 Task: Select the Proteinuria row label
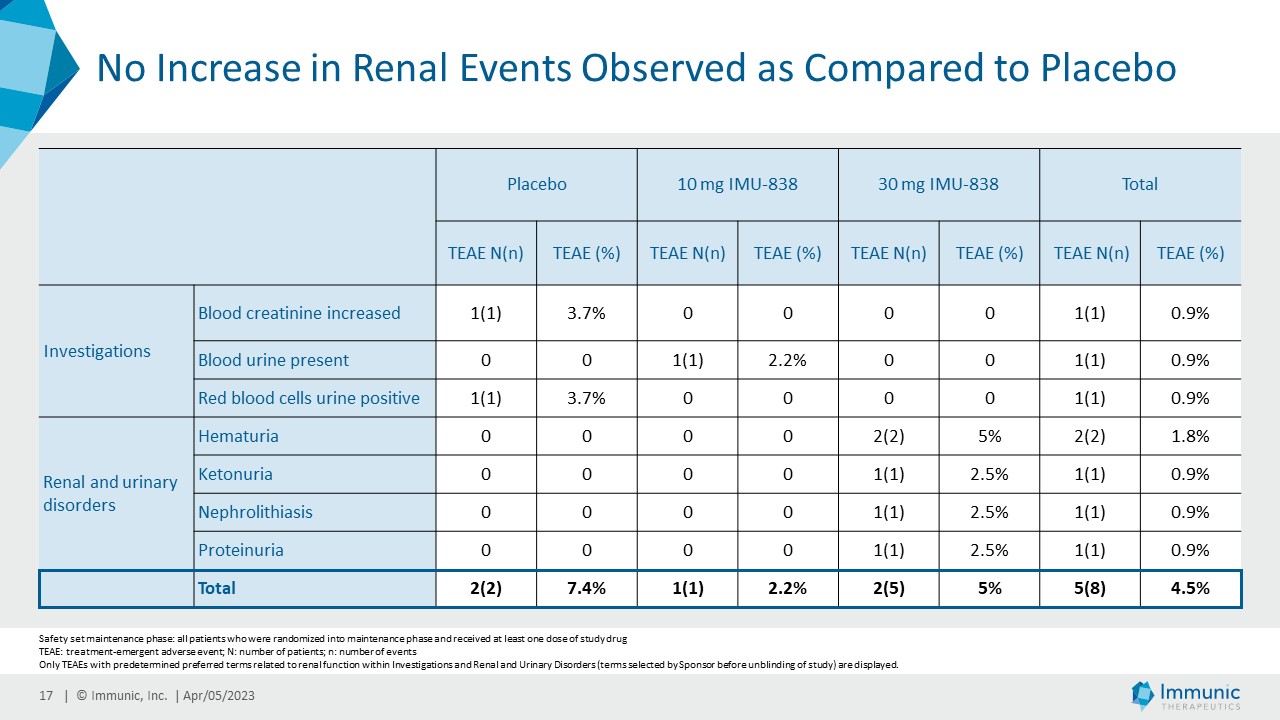241,550
